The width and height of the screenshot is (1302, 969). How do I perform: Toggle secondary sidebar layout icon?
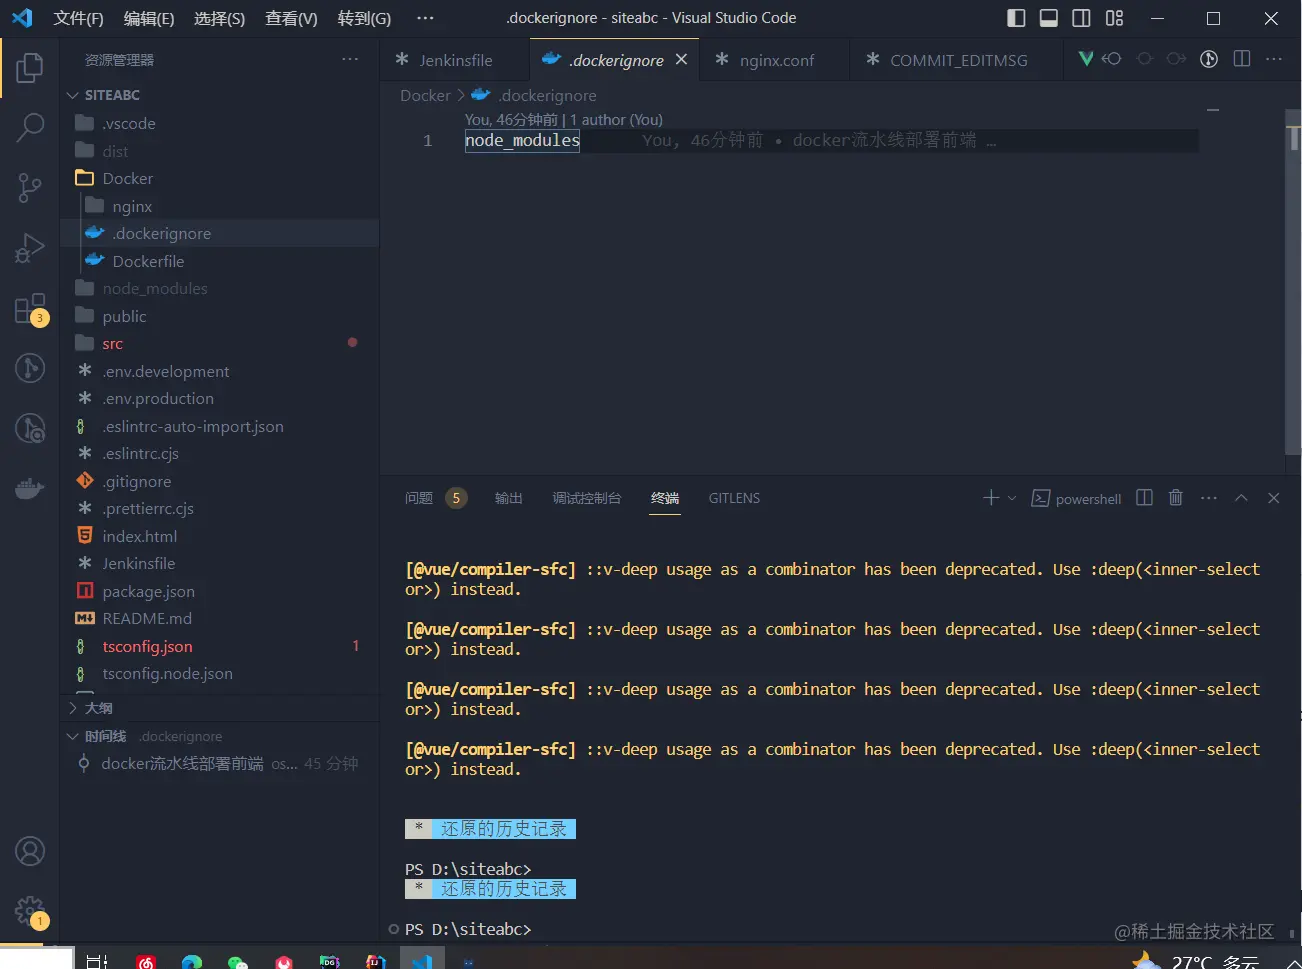click(x=1081, y=18)
